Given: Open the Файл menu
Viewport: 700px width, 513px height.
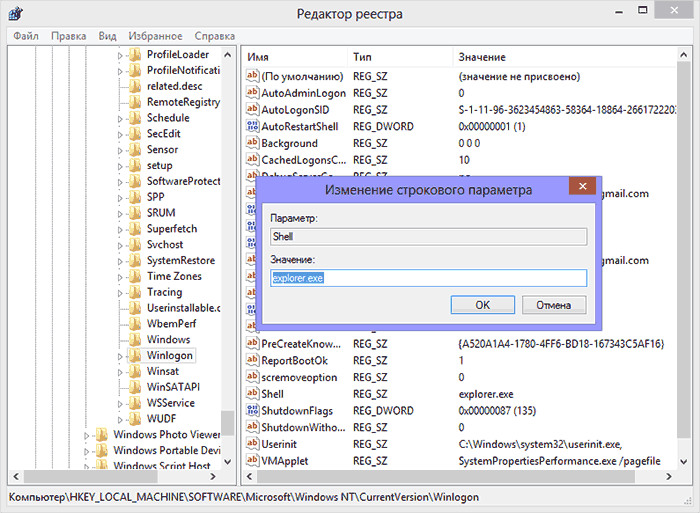Looking at the screenshot, I should (26, 36).
